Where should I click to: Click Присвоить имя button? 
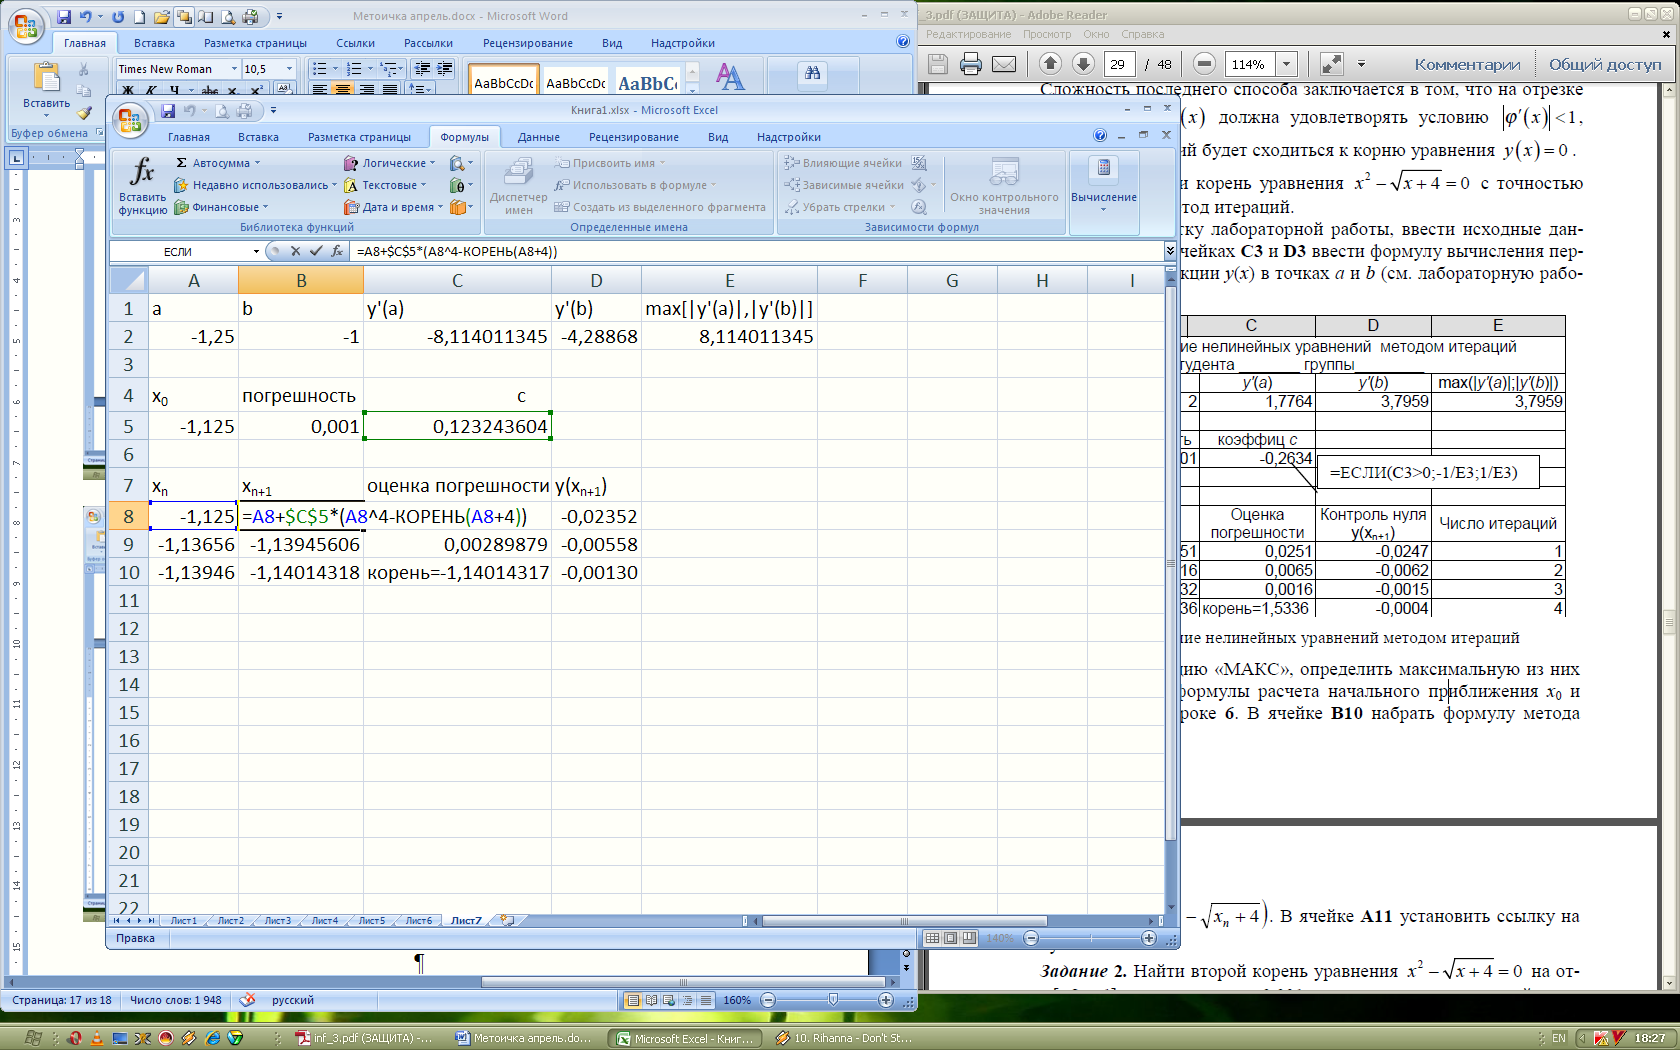(610, 163)
